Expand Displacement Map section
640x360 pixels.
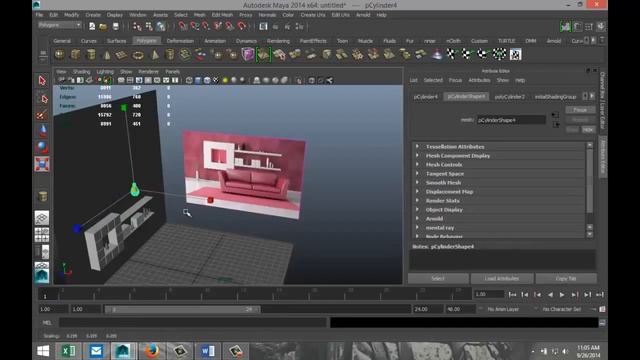click(417, 191)
